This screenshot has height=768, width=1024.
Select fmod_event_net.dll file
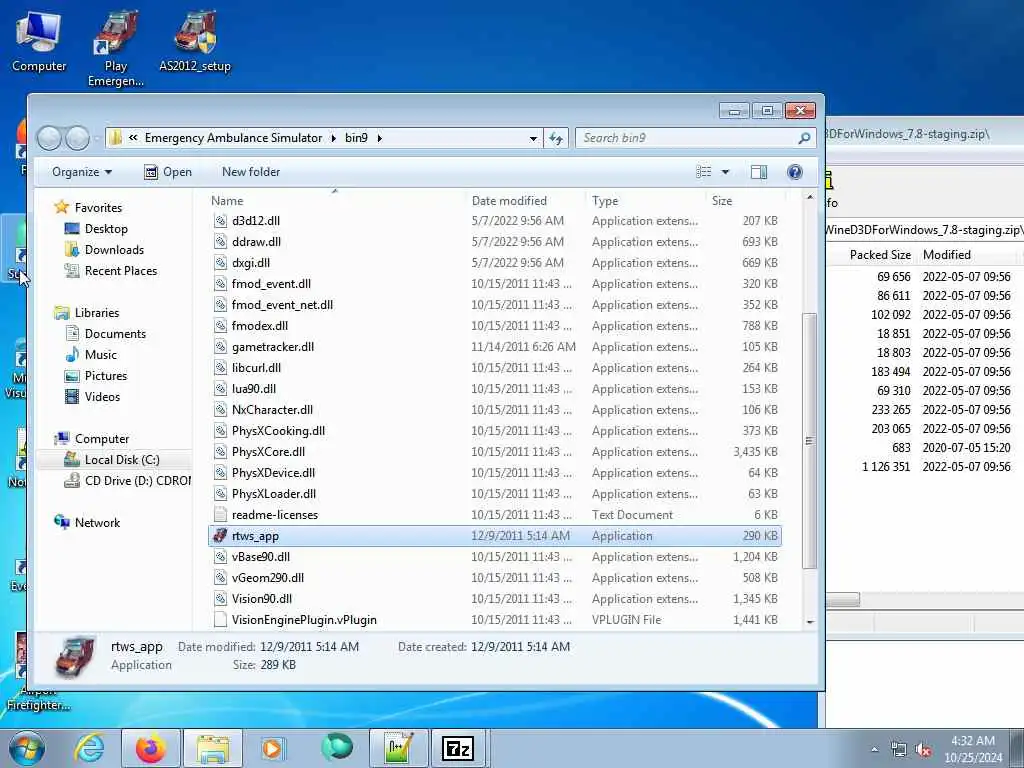click(x=494, y=305)
